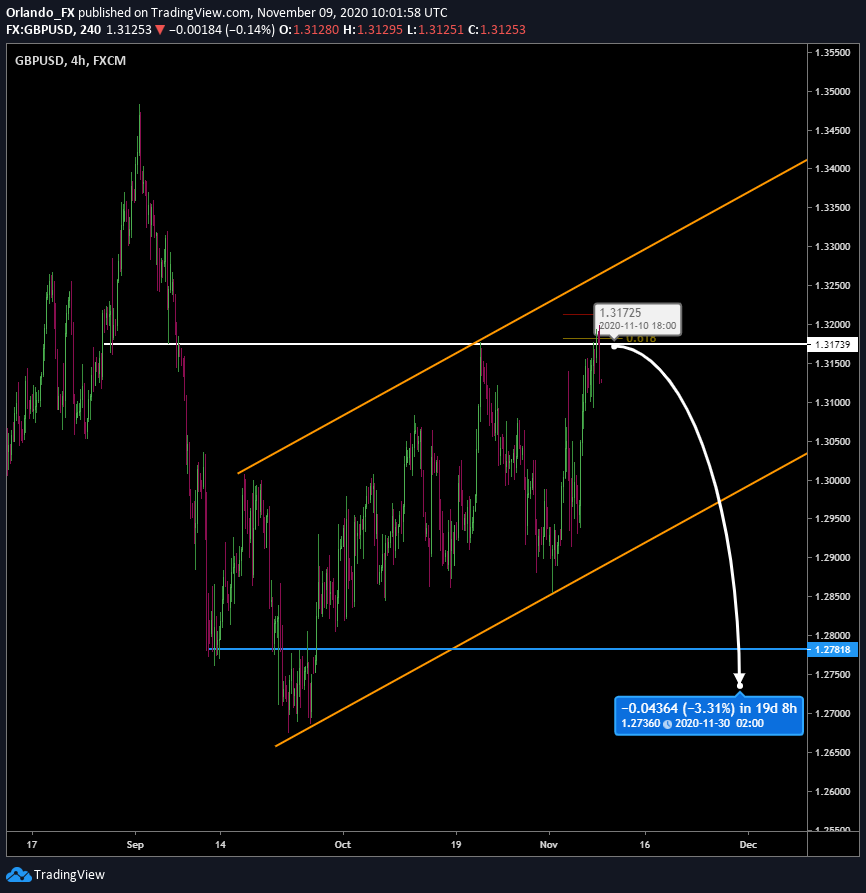Click the 1.31739 white price label
Viewport: 866px width, 893px height.
832,345
